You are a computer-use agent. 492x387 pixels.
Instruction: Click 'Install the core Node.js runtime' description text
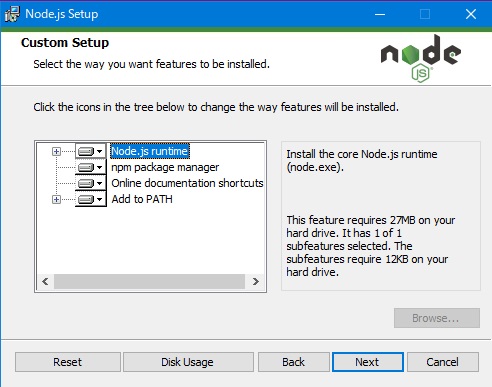click(362, 160)
